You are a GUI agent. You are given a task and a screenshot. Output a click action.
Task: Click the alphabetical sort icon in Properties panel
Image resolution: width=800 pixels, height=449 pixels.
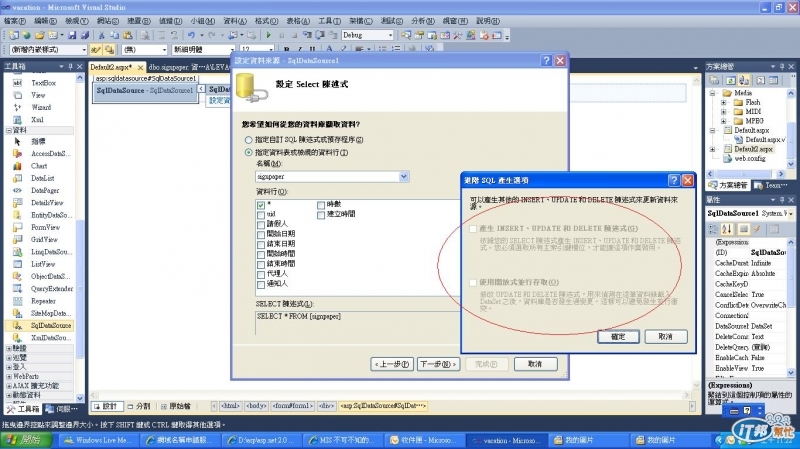coord(727,229)
